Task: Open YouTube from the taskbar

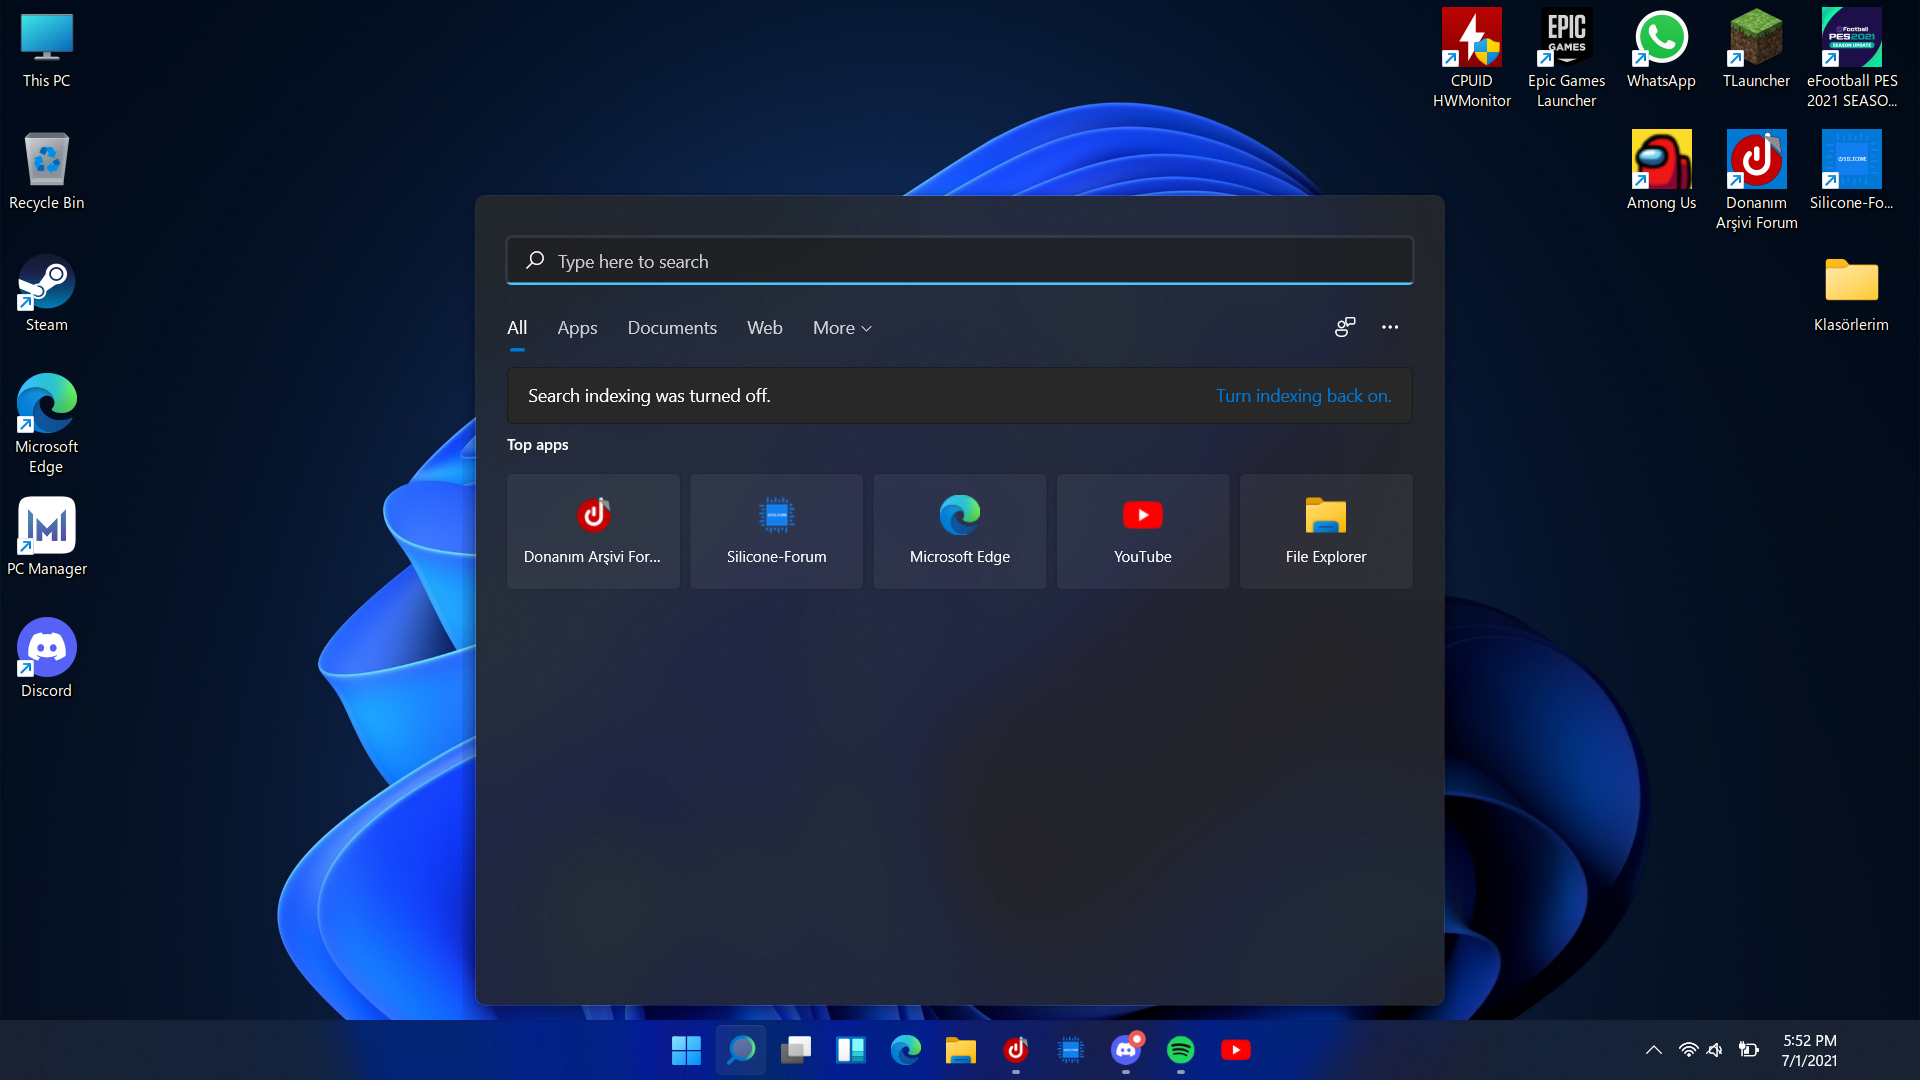Action: coord(1236,1050)
